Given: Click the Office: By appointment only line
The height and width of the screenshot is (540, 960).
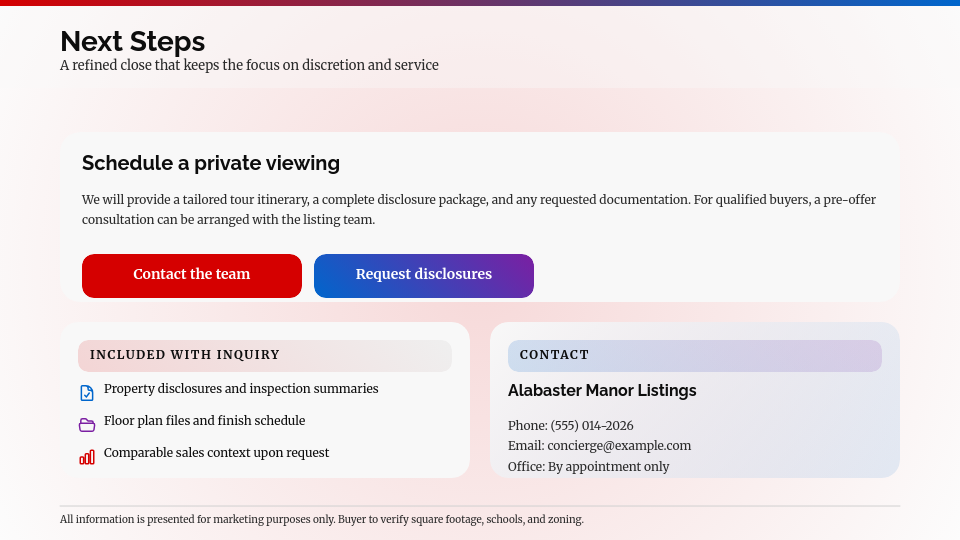Looking at the screenshot, I should (588, 467).
